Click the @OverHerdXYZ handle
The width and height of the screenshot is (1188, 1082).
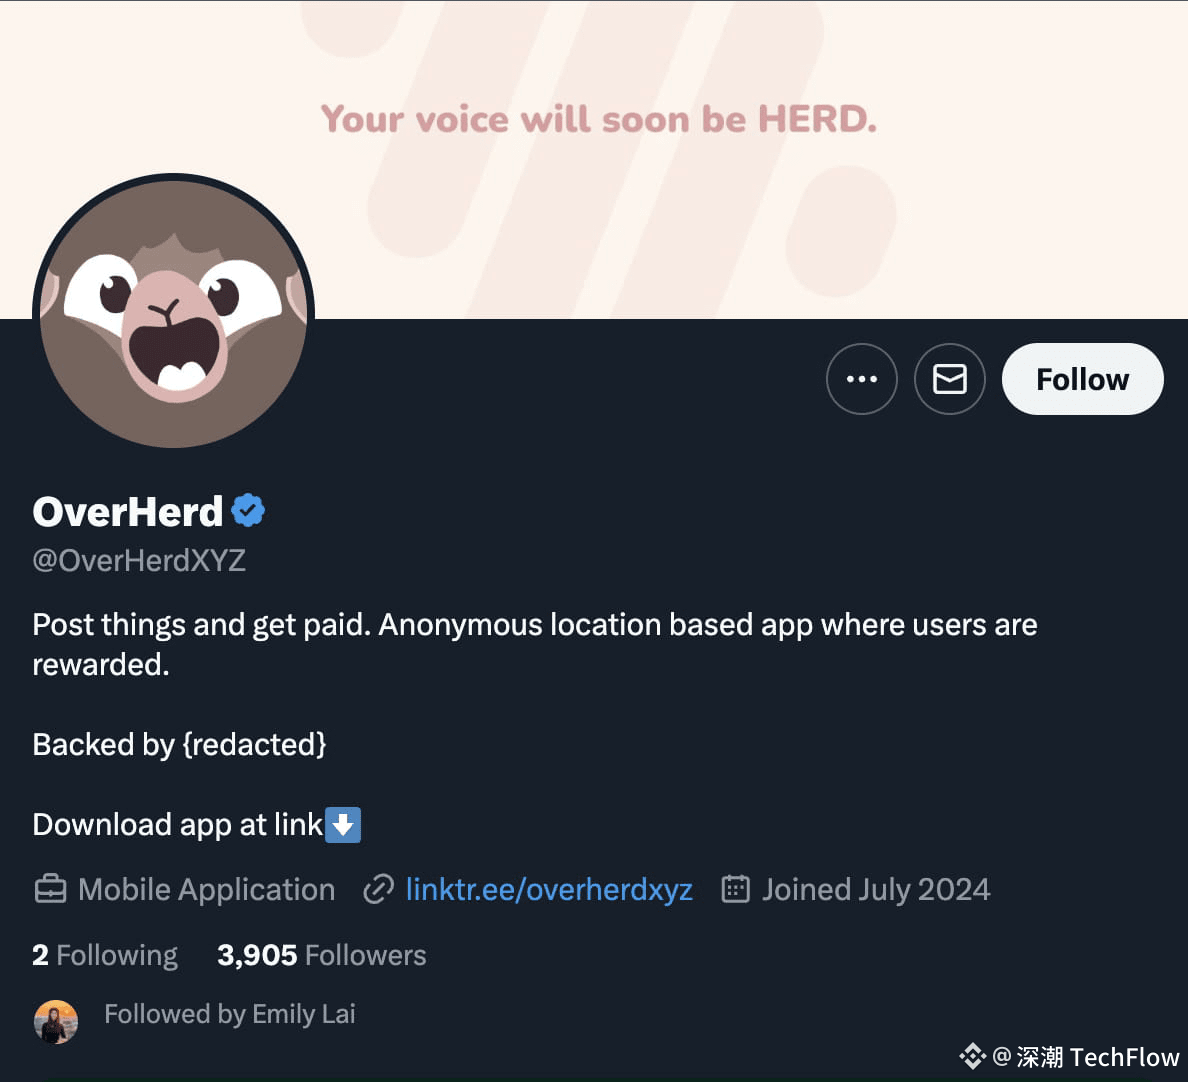click(x=139, y=561)
